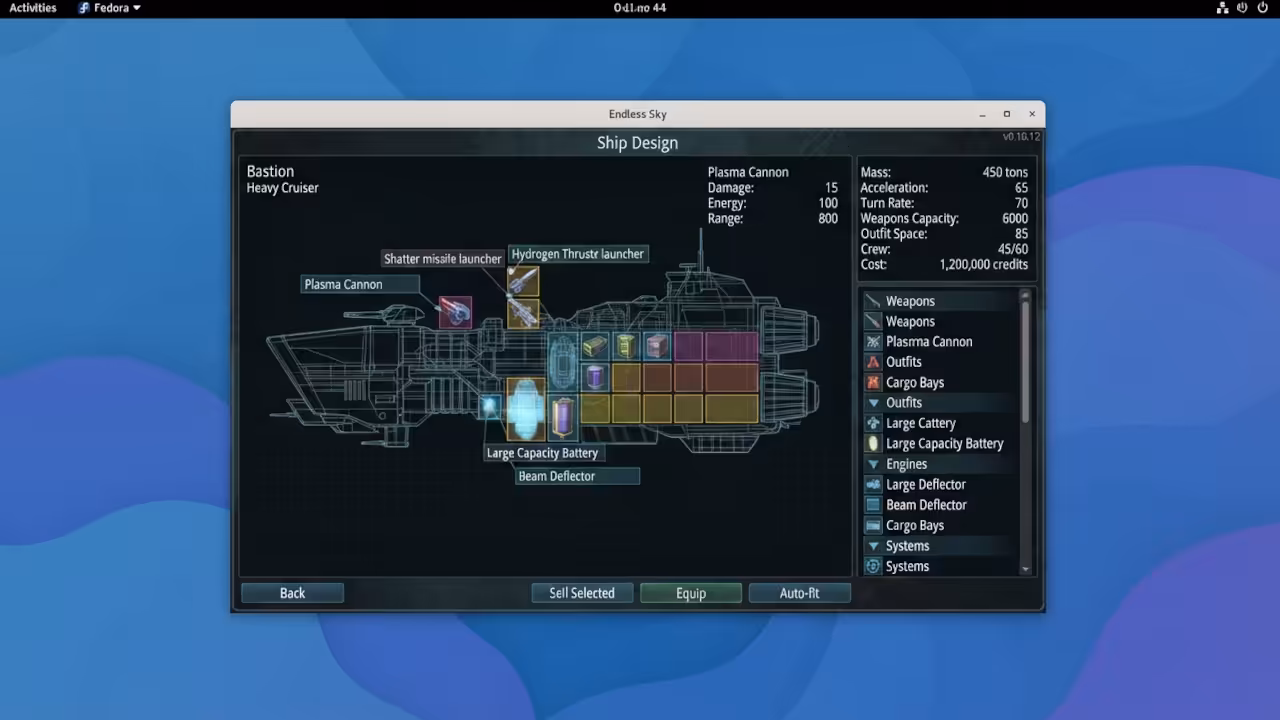Click the Plasma Cannon icon in outfit list
Image resolution: width=1280 pixels, height=720 pixels.
(873, 342)
